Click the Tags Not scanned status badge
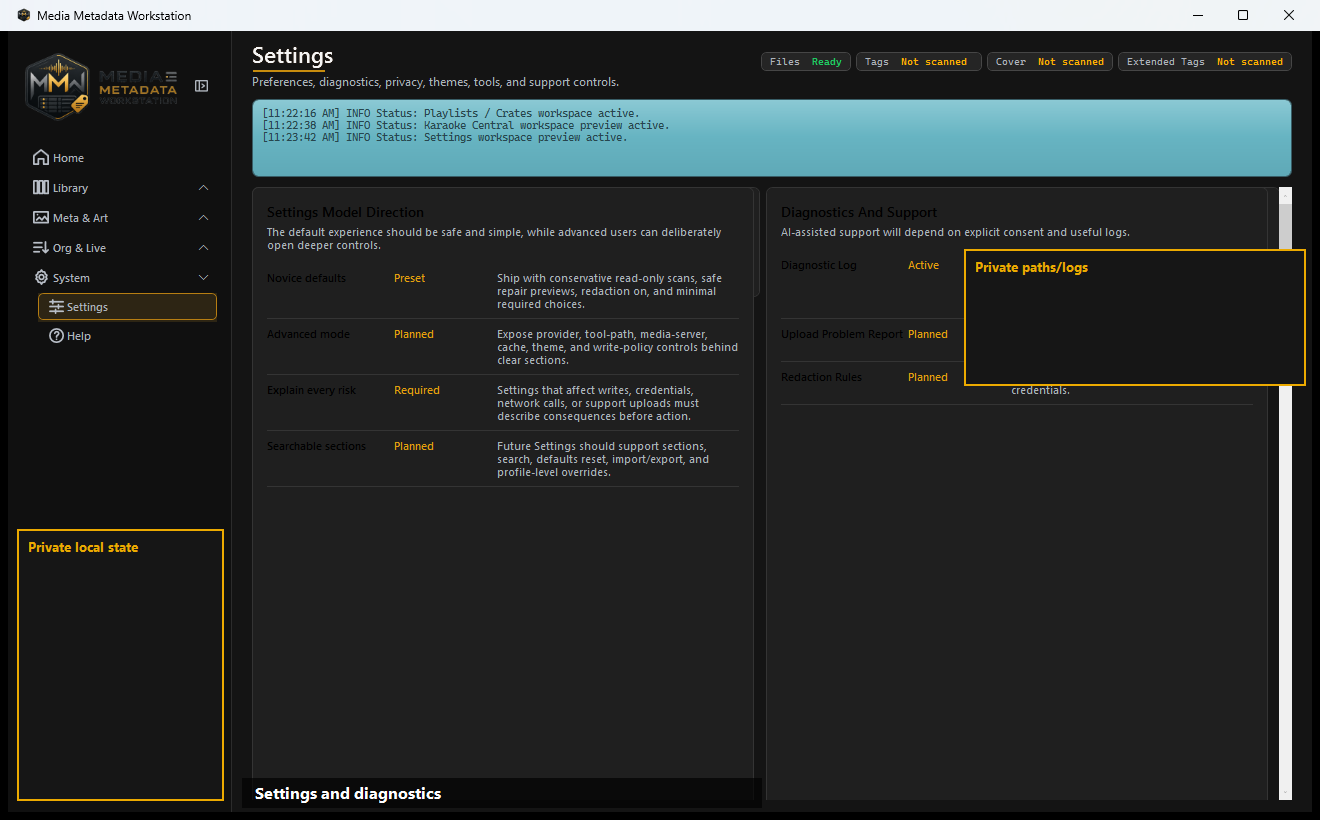 pos(918,62)
